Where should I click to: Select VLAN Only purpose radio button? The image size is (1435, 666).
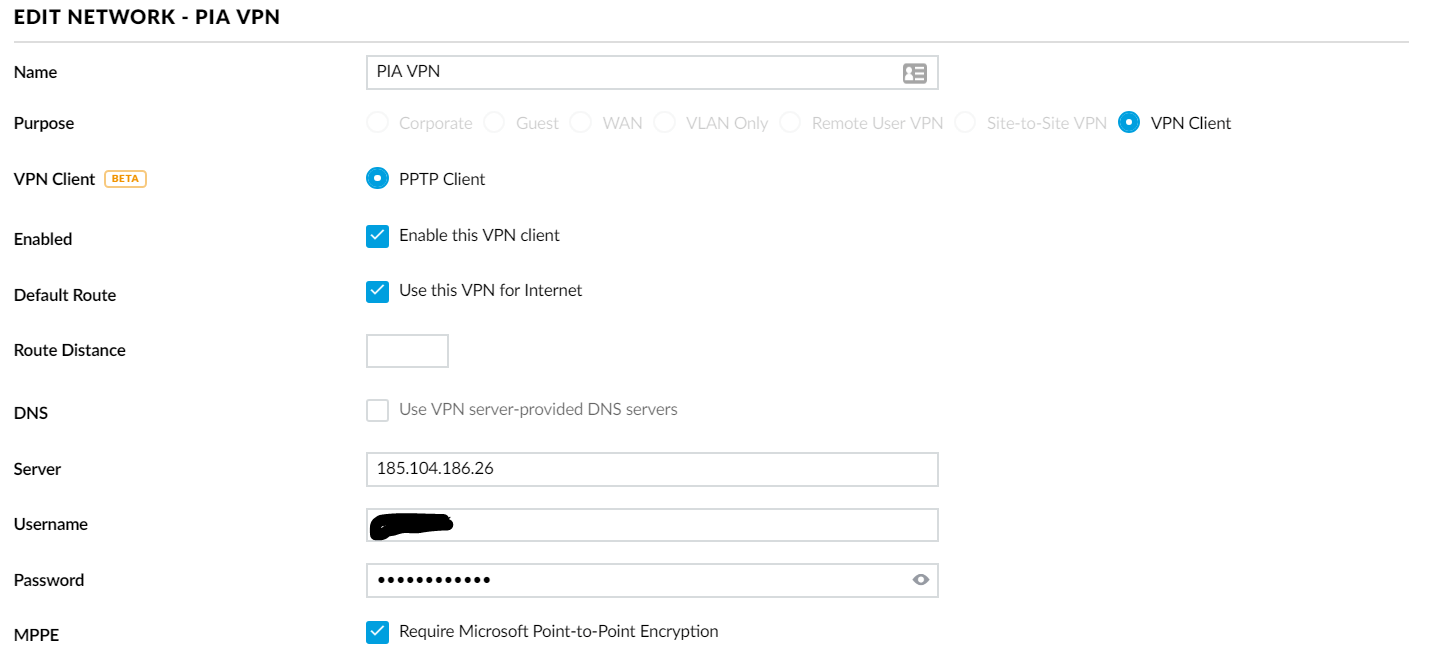(x=664, y=123)
